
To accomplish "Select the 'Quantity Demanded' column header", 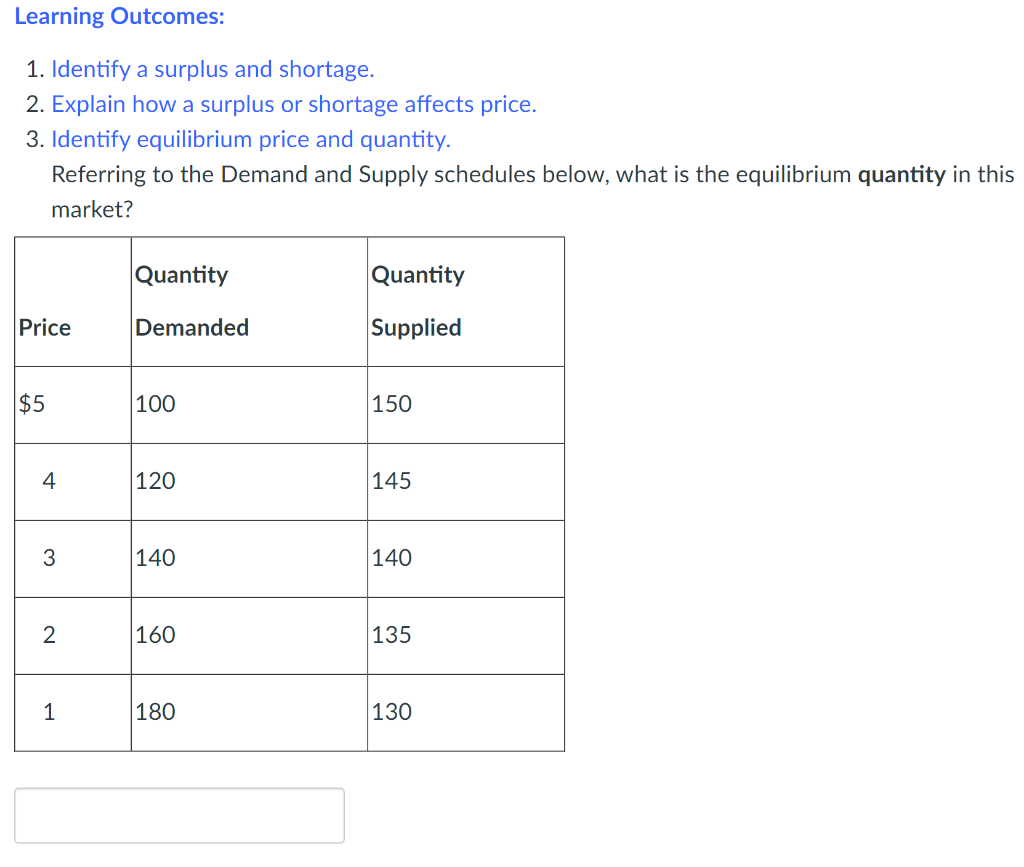I will point(191,301).
